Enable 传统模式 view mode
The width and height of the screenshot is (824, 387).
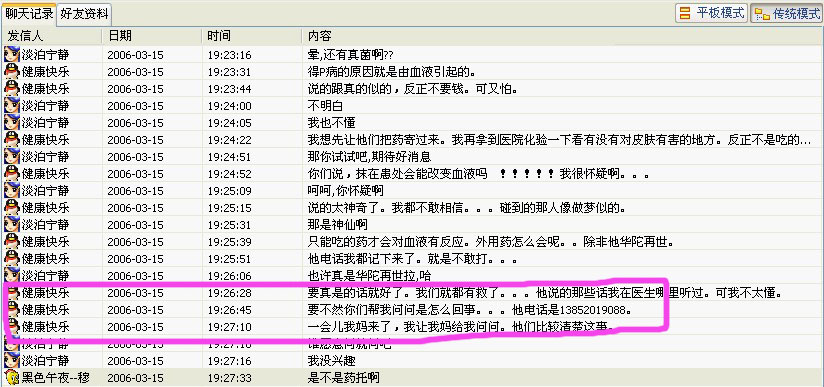[786, 14]
